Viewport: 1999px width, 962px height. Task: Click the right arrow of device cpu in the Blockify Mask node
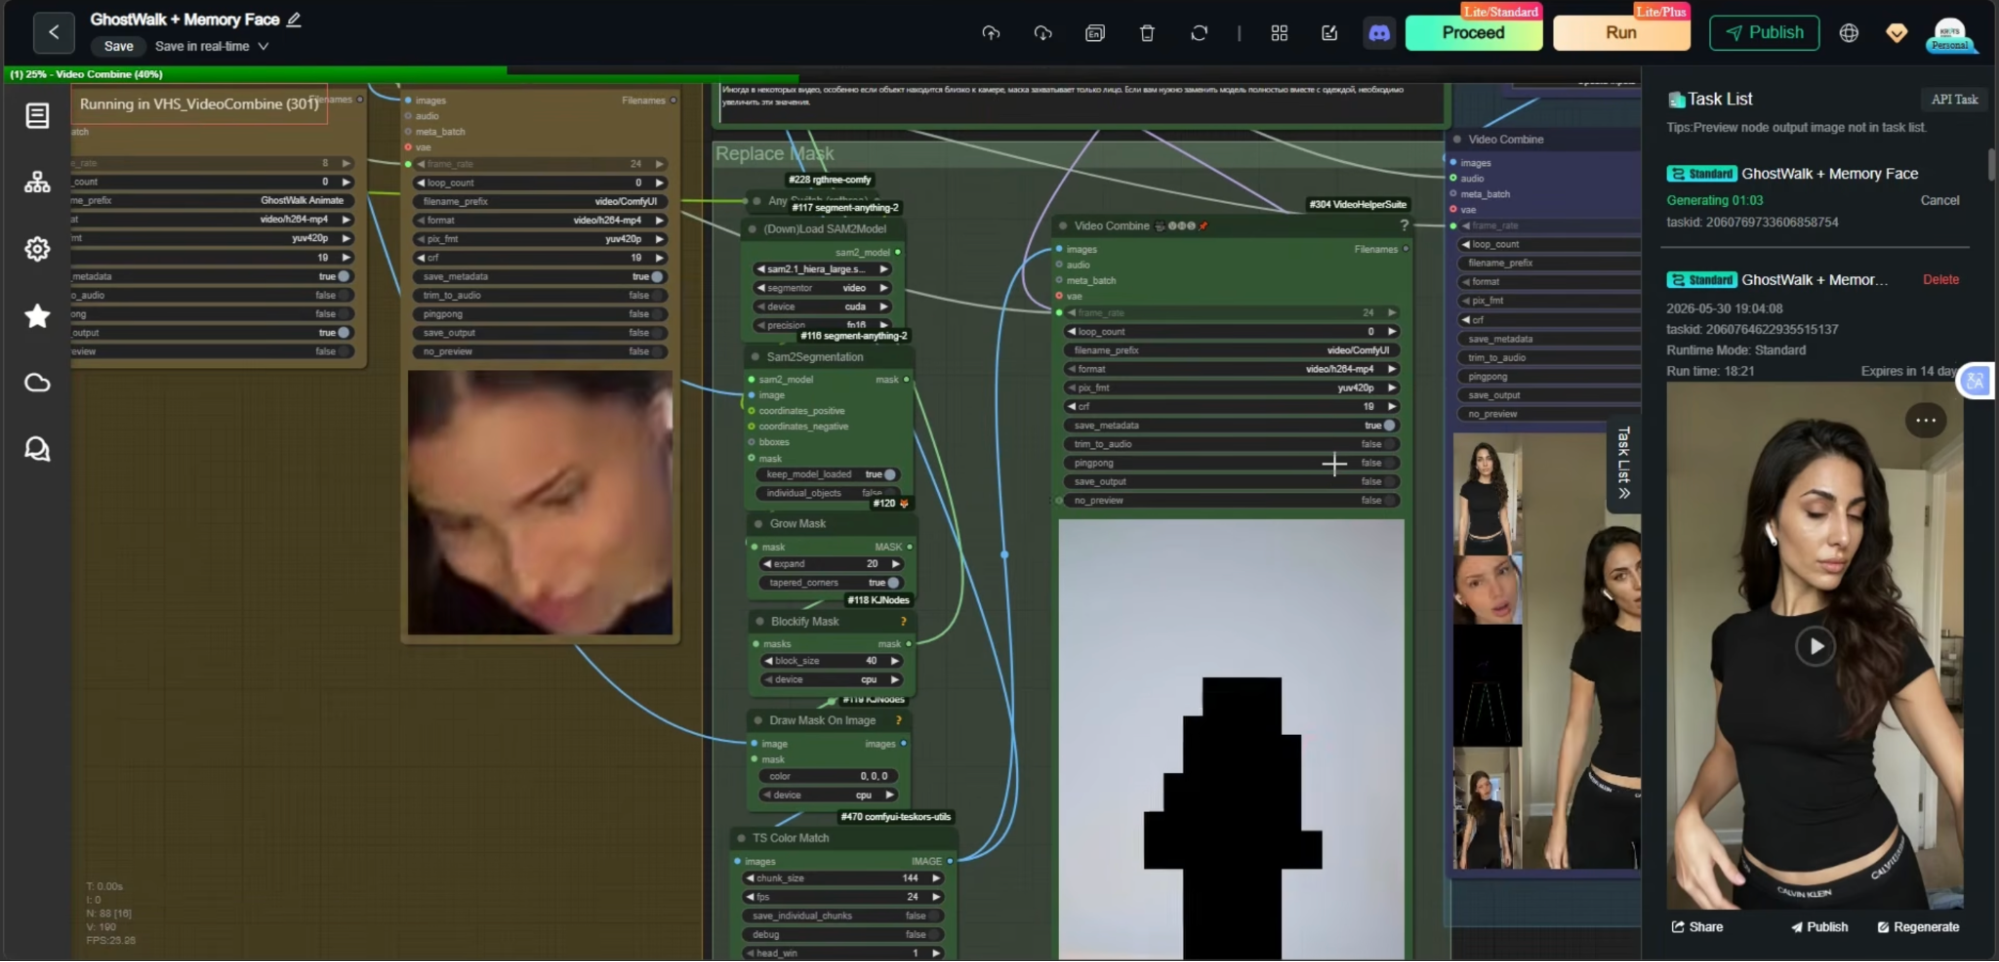tap(895, 680)
